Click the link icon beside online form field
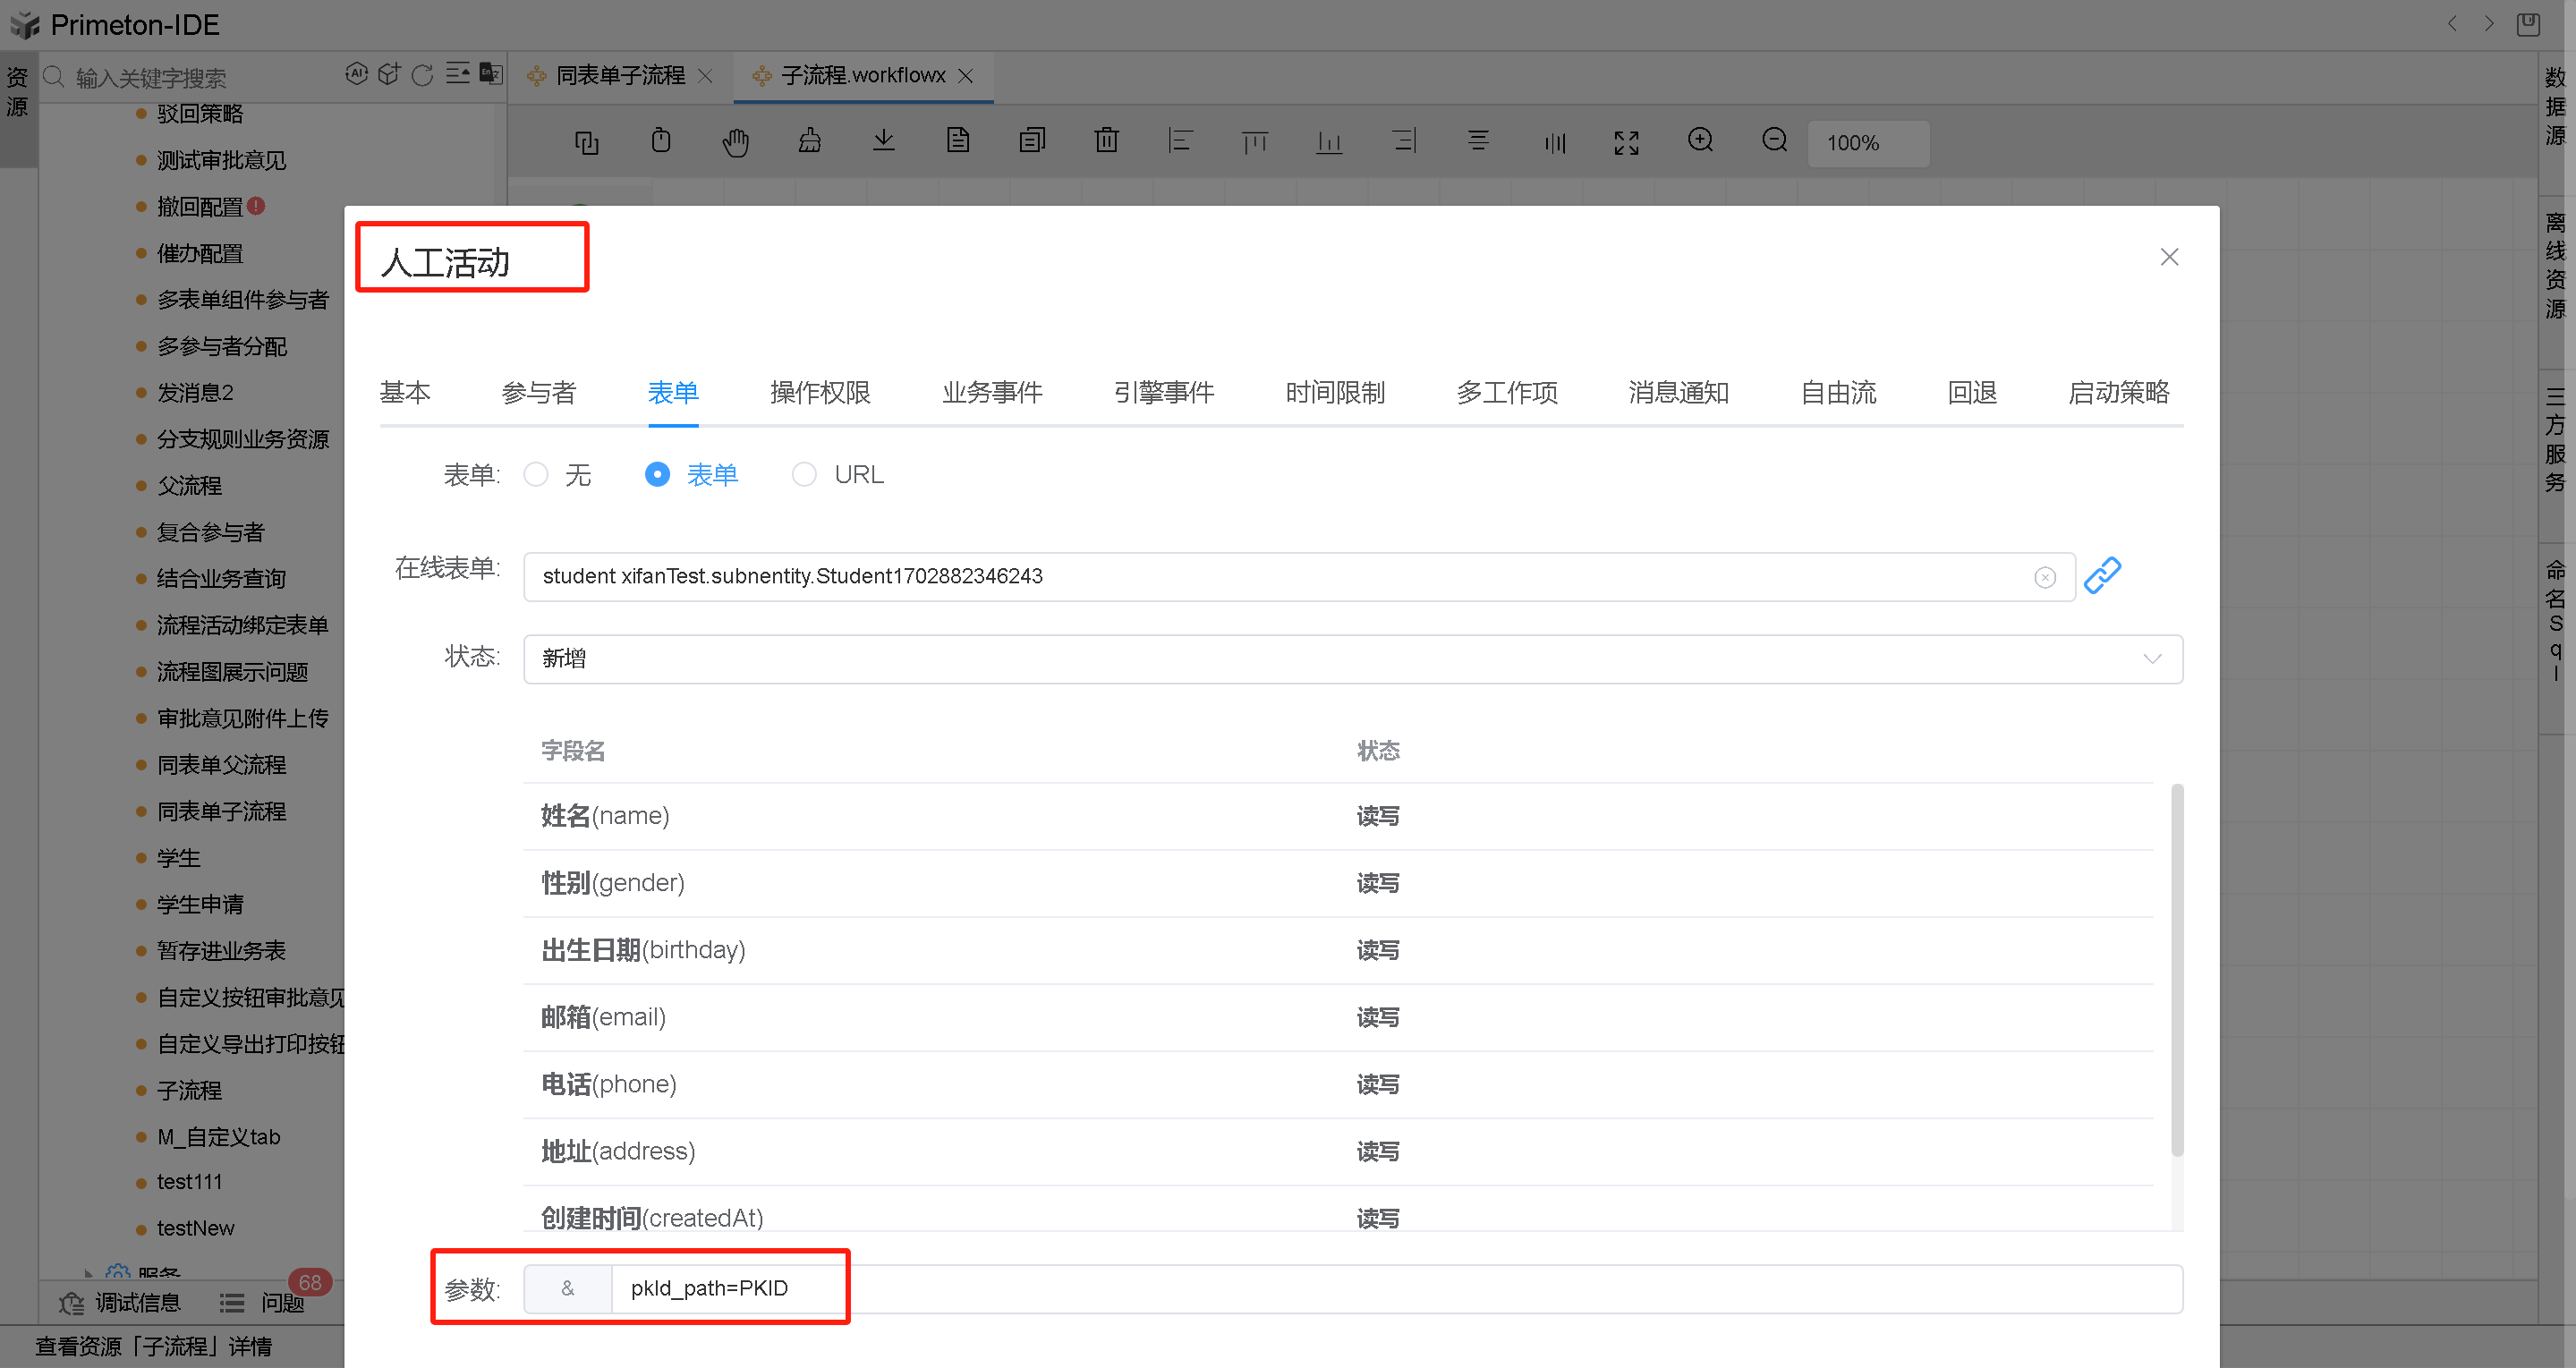The height and width of the screenshot is (1368, 2576). click(x=2101, y=576)
